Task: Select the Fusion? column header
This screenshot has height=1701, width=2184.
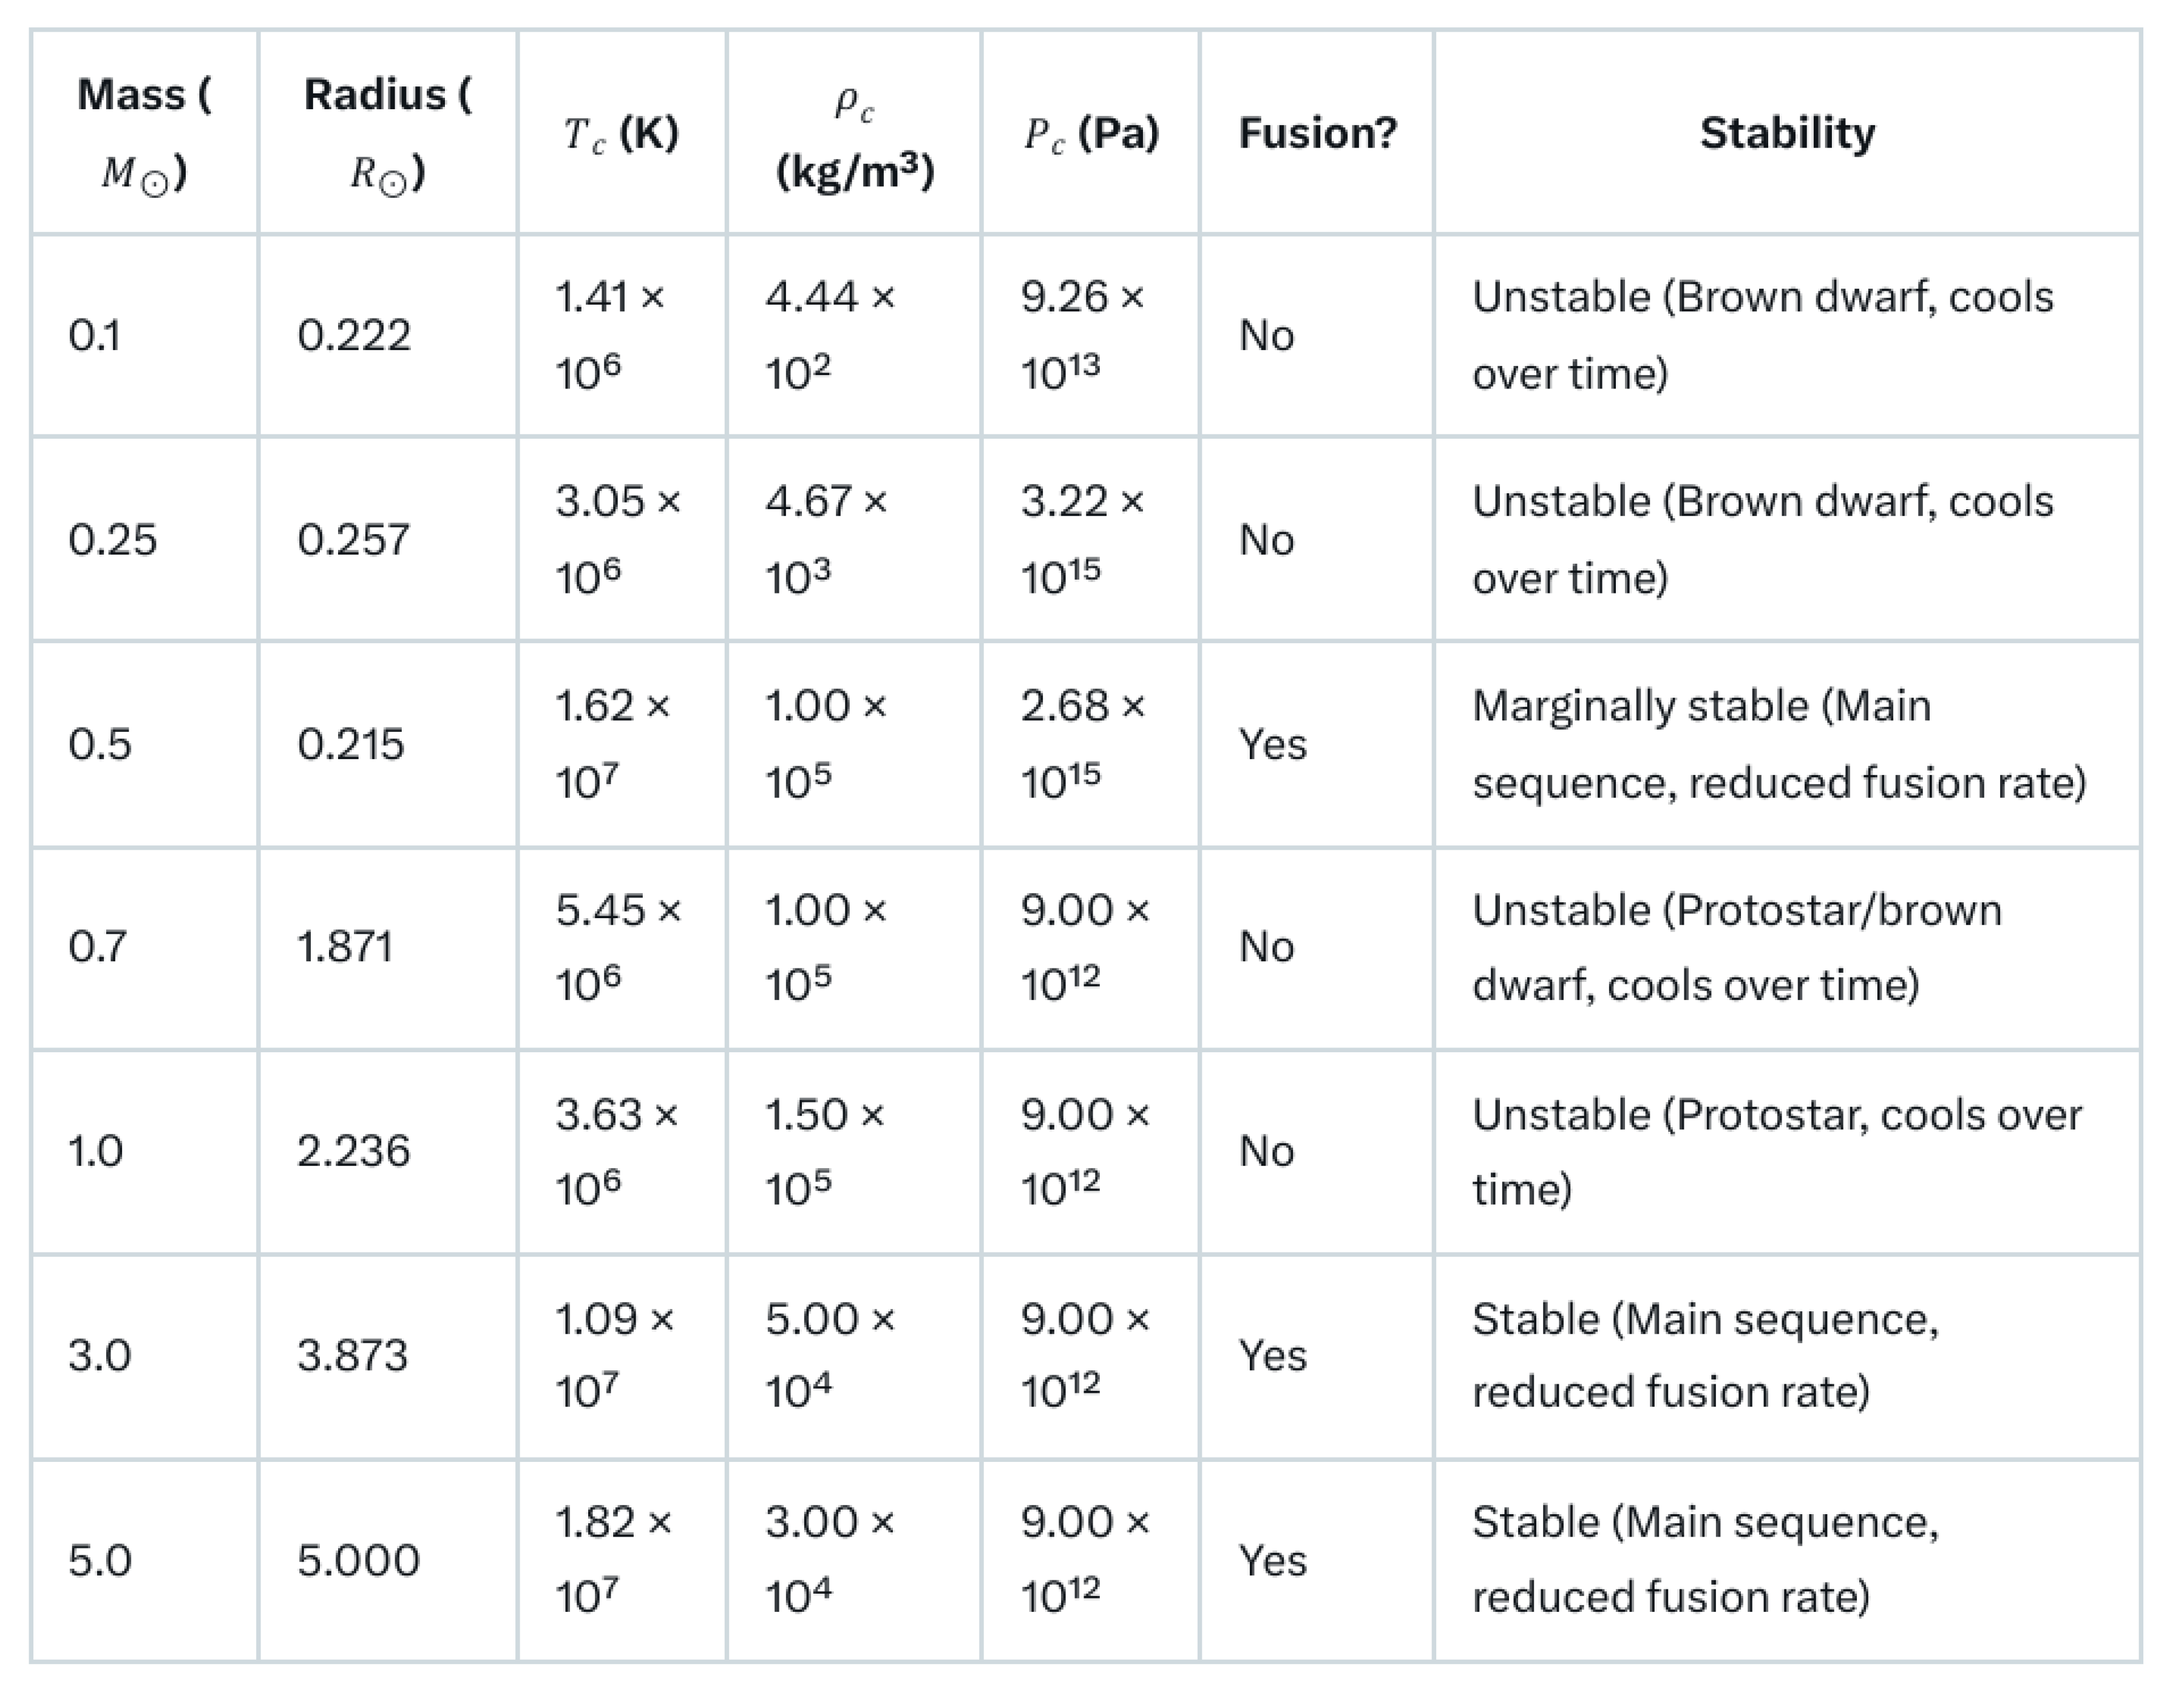Action: tap(1317, 133)
